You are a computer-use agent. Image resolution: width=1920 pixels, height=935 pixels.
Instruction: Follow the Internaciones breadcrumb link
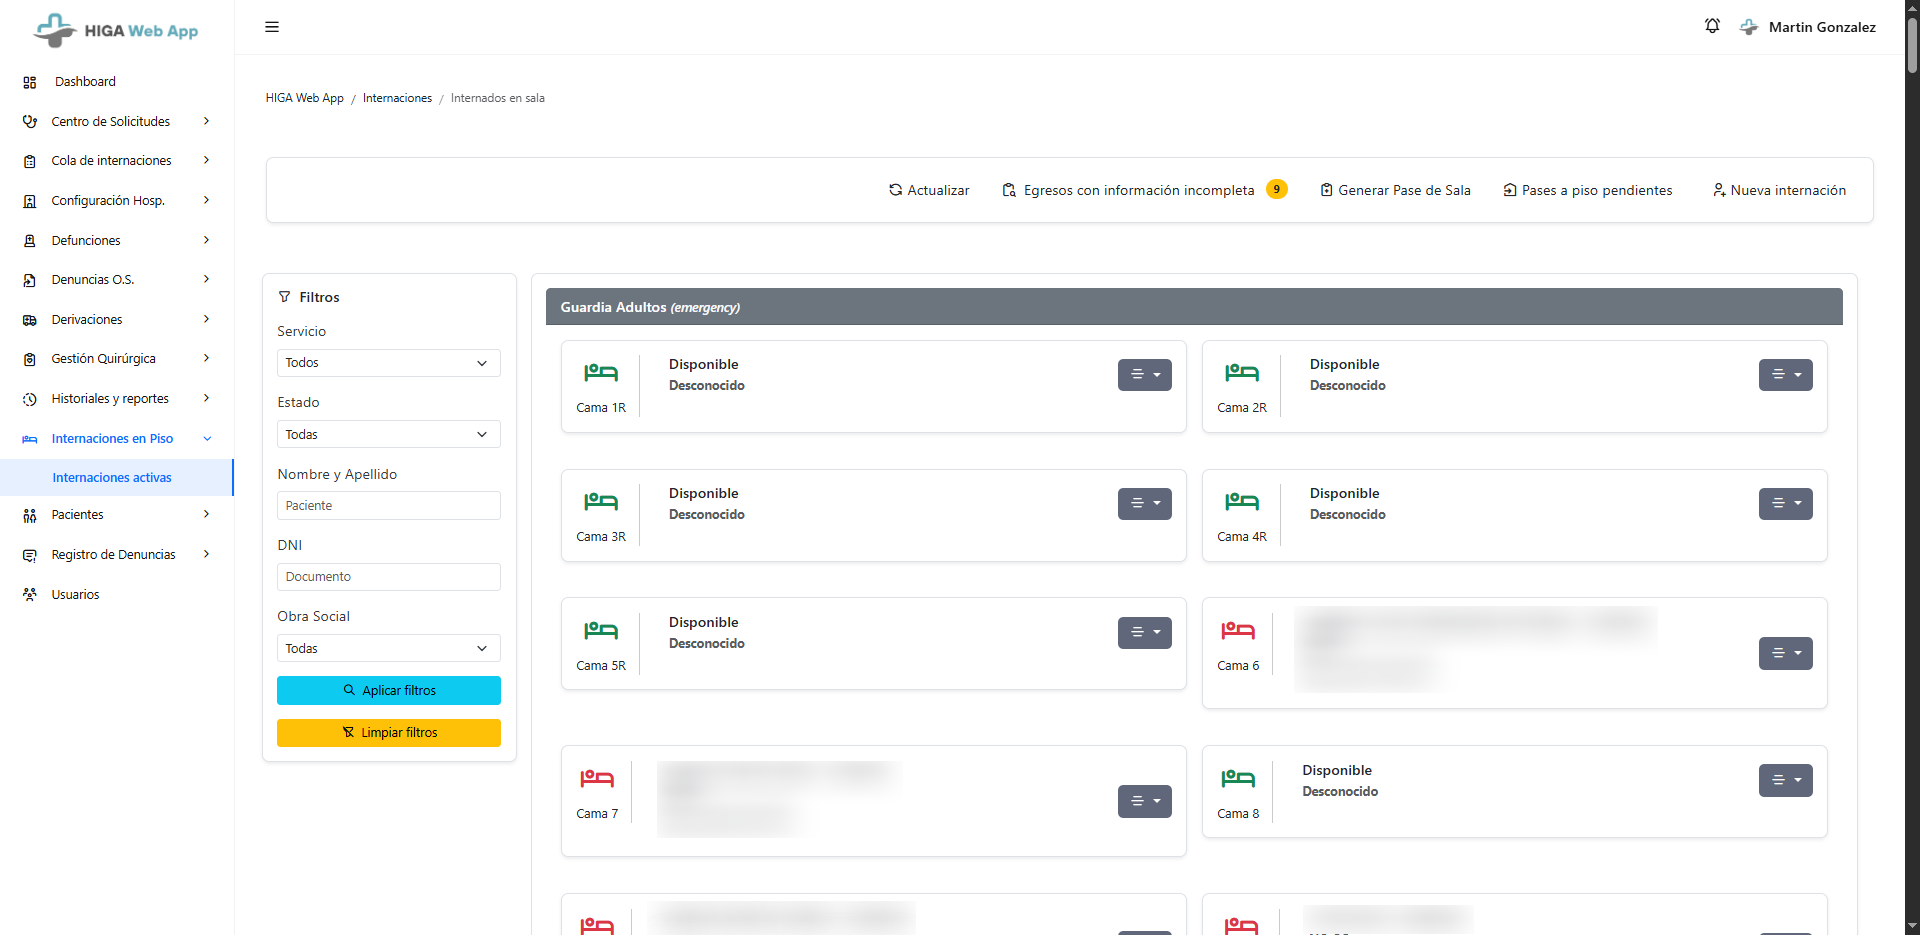(x=397, y=98)
